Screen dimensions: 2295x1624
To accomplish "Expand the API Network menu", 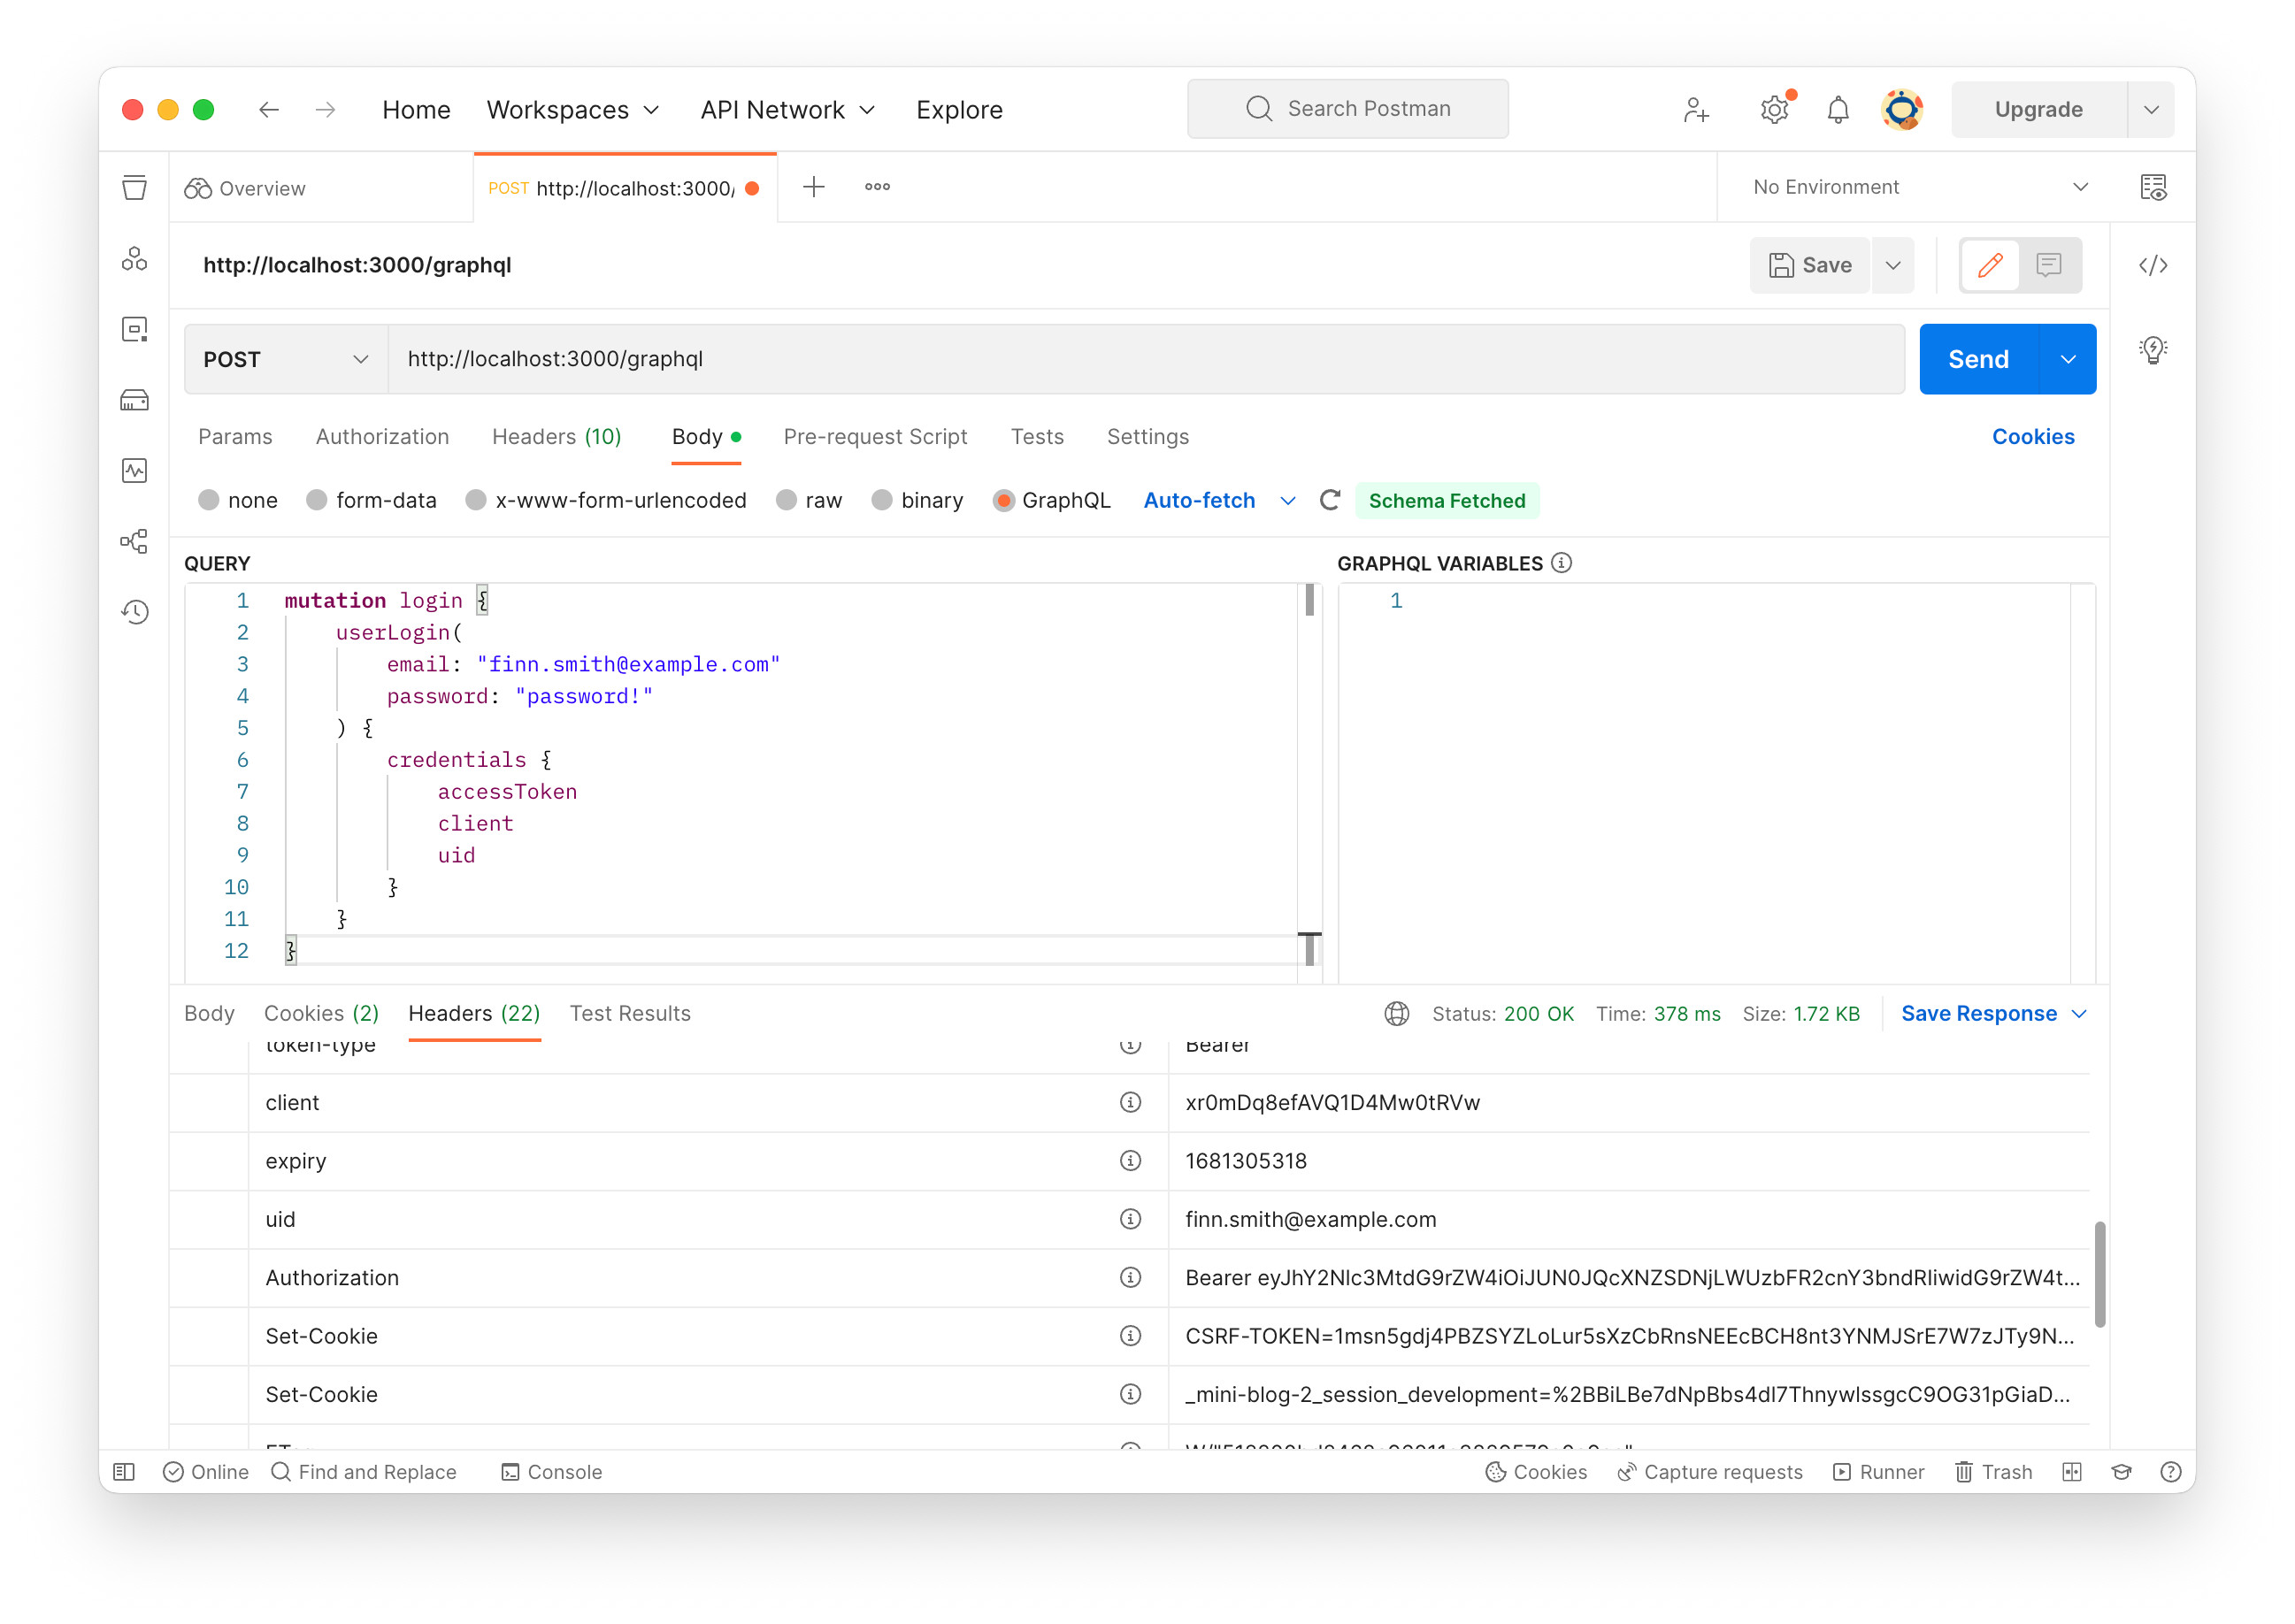I will point(788,109).
